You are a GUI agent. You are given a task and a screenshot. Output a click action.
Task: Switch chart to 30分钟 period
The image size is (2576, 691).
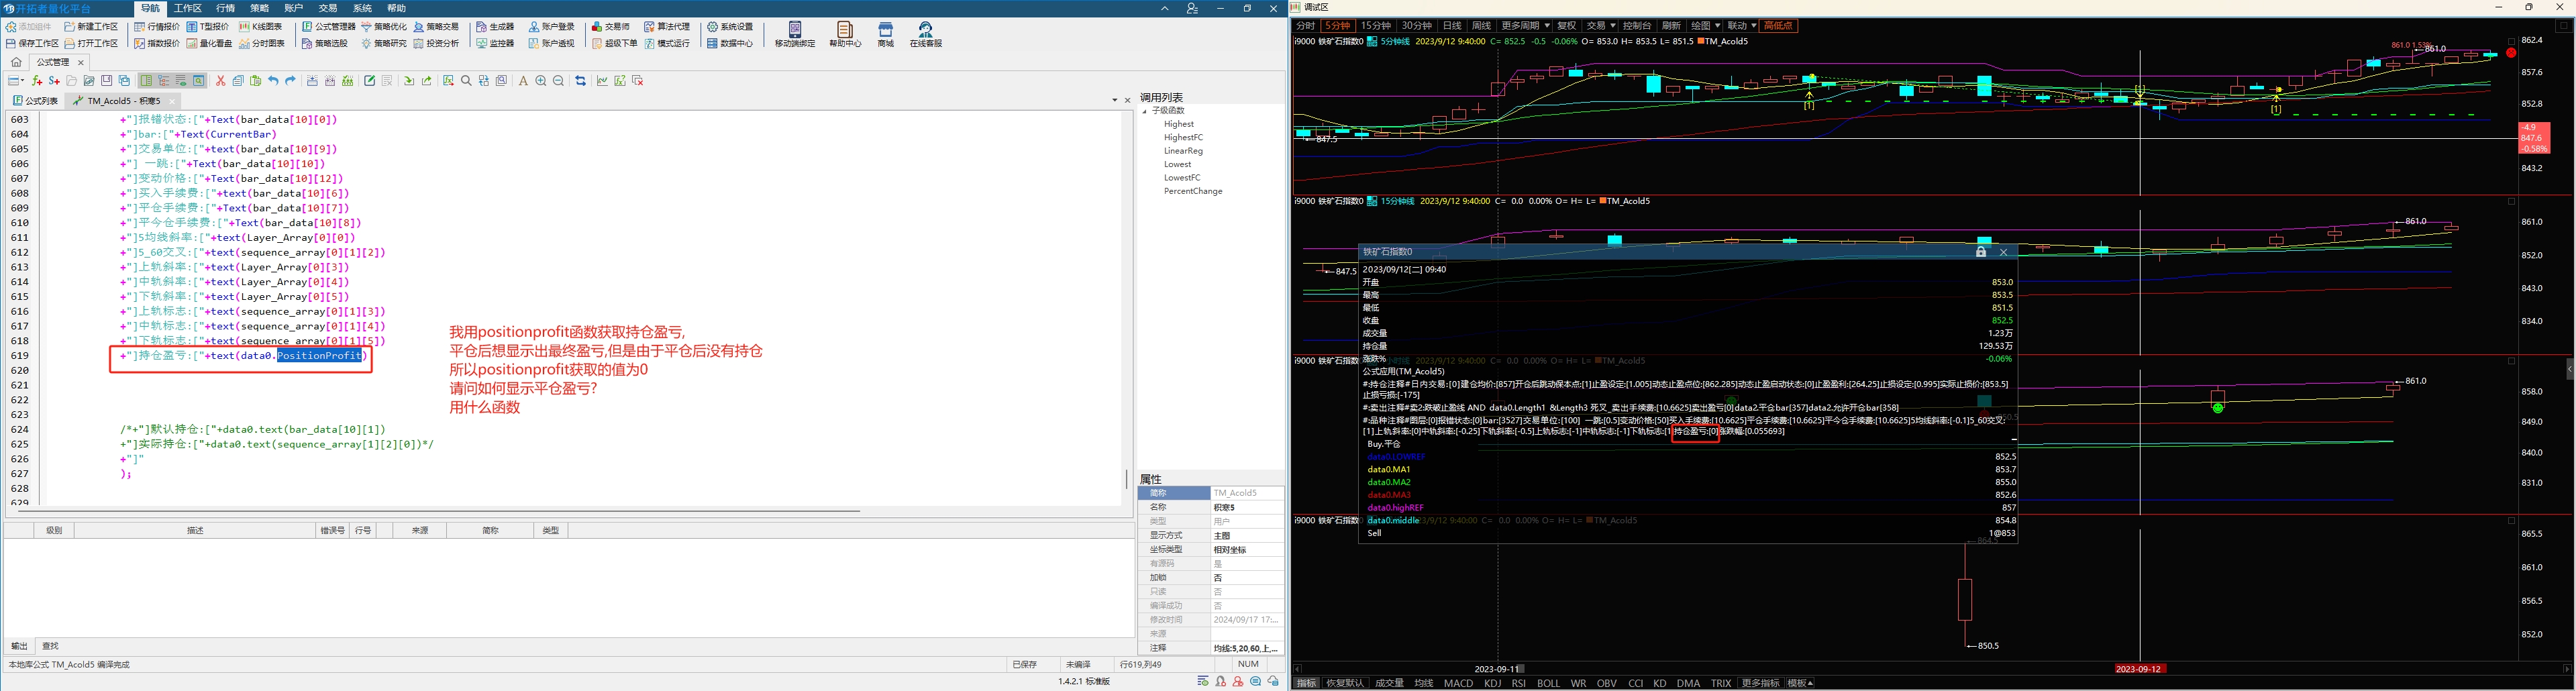pyautogui.click(x=1417, y=26)
